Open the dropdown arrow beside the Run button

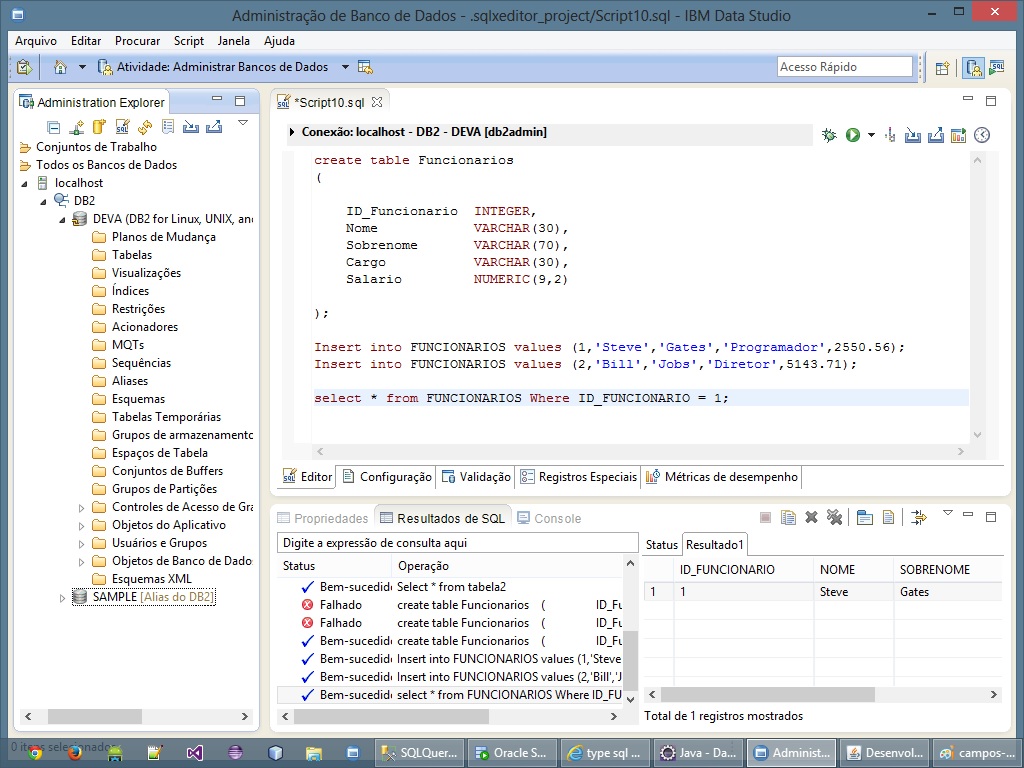(871, 135)
